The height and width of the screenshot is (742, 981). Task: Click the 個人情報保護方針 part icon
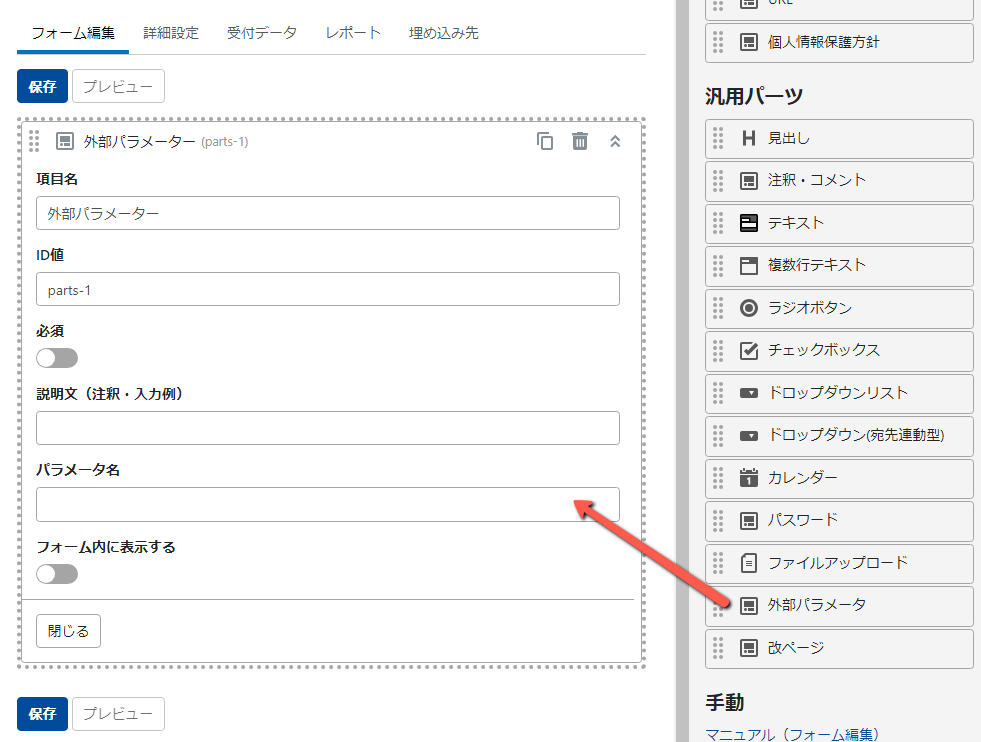pyautogui.click(x=748, y=42)
